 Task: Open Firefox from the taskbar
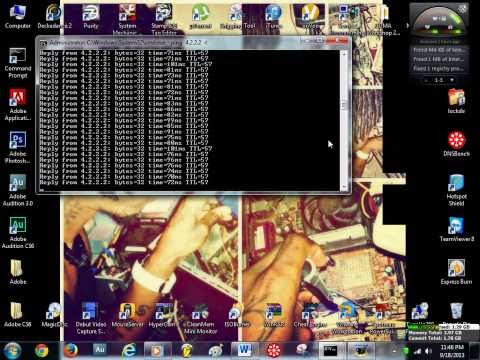coord(71,351)
